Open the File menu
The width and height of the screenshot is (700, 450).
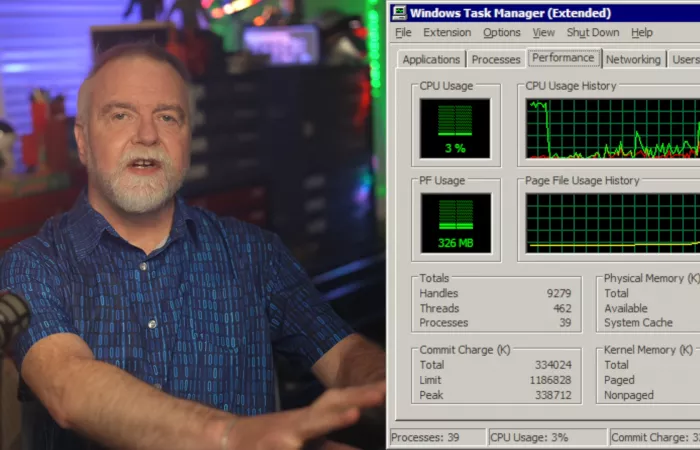403,33
